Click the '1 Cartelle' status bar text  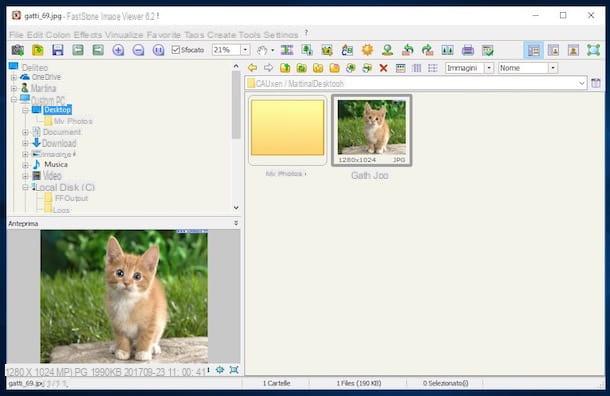click(x=277, y=383)
